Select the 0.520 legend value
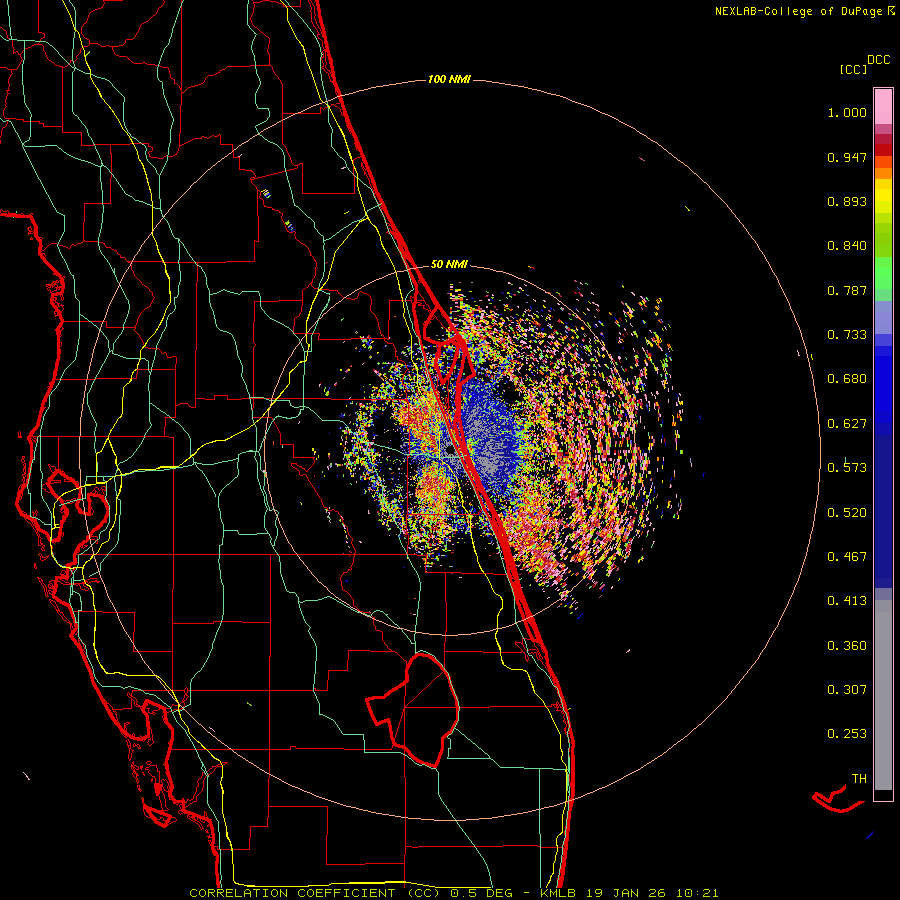 tap(847, 513)
